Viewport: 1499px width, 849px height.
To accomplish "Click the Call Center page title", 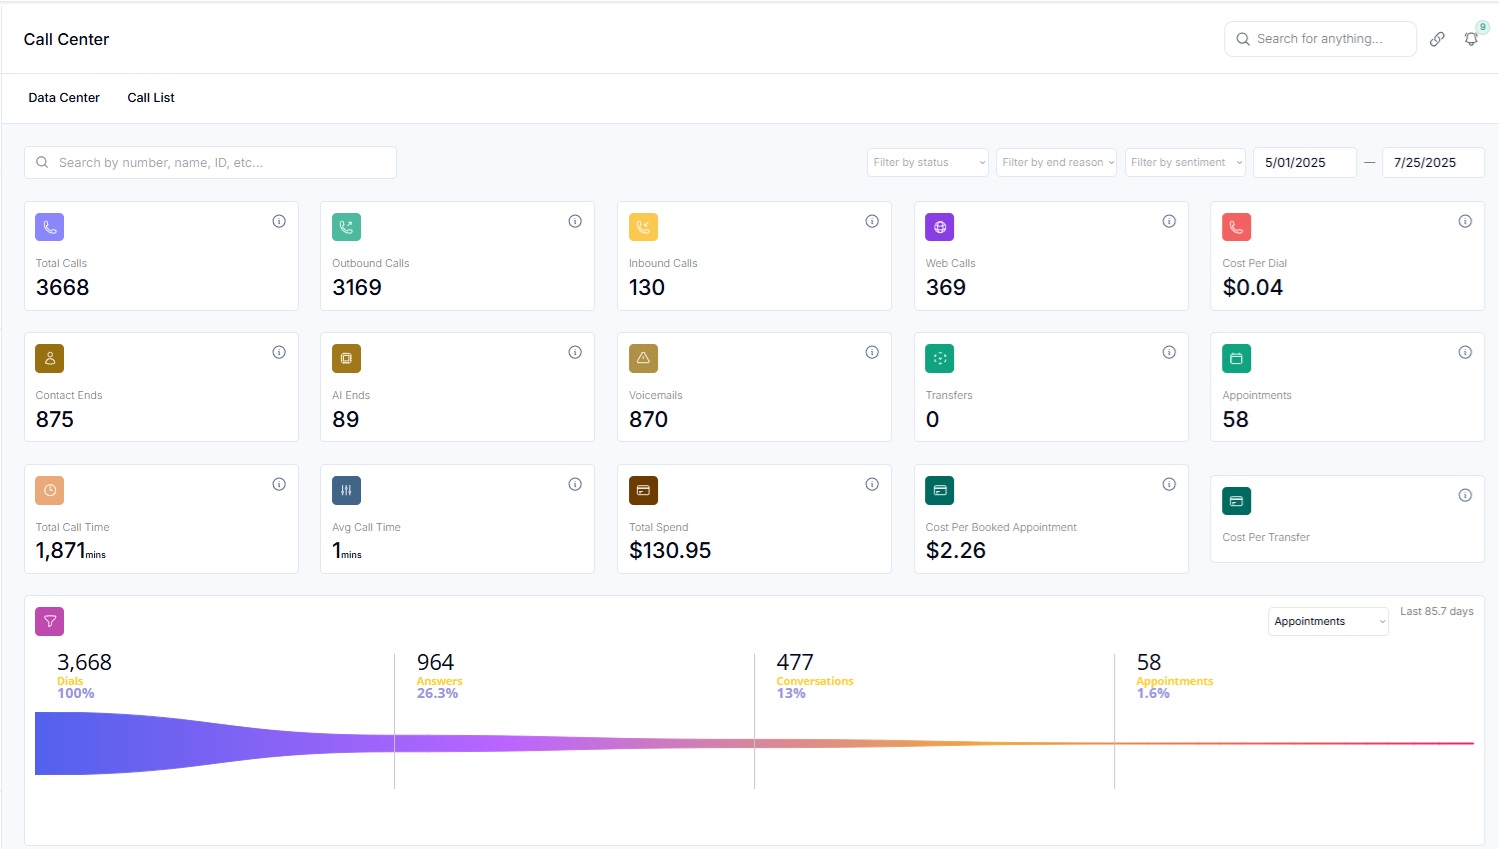I will coord(66,39).
